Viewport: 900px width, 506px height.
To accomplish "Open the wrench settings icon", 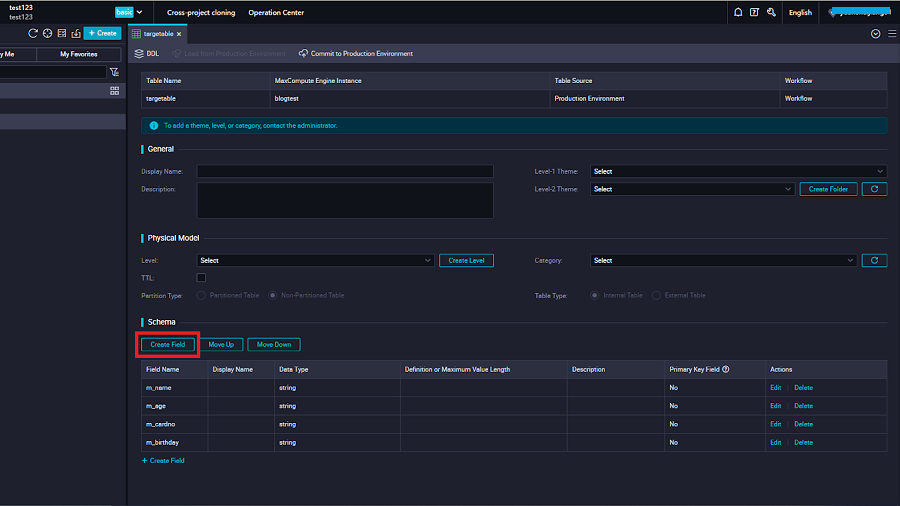I will (x=770, y=13).
